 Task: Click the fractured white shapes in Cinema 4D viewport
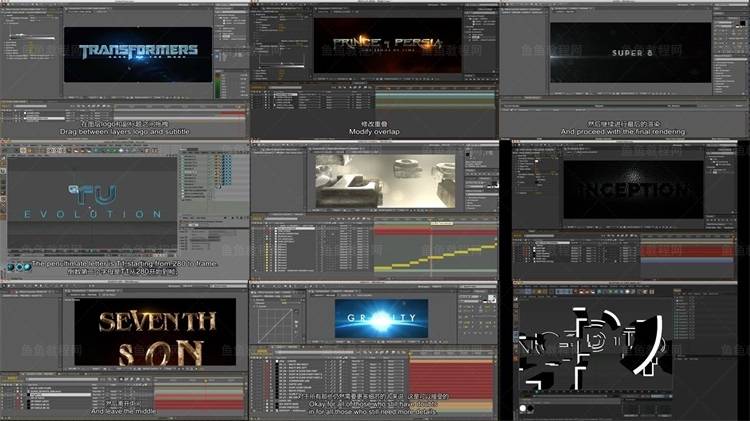(596, 347)
